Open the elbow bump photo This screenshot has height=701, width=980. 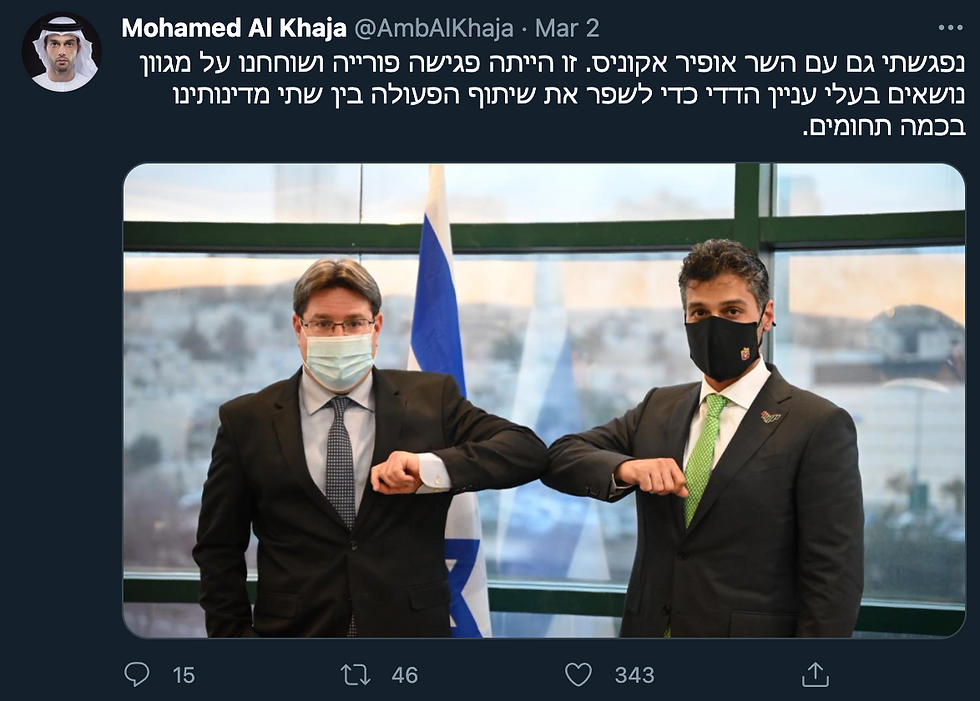[x=544, y=400]
